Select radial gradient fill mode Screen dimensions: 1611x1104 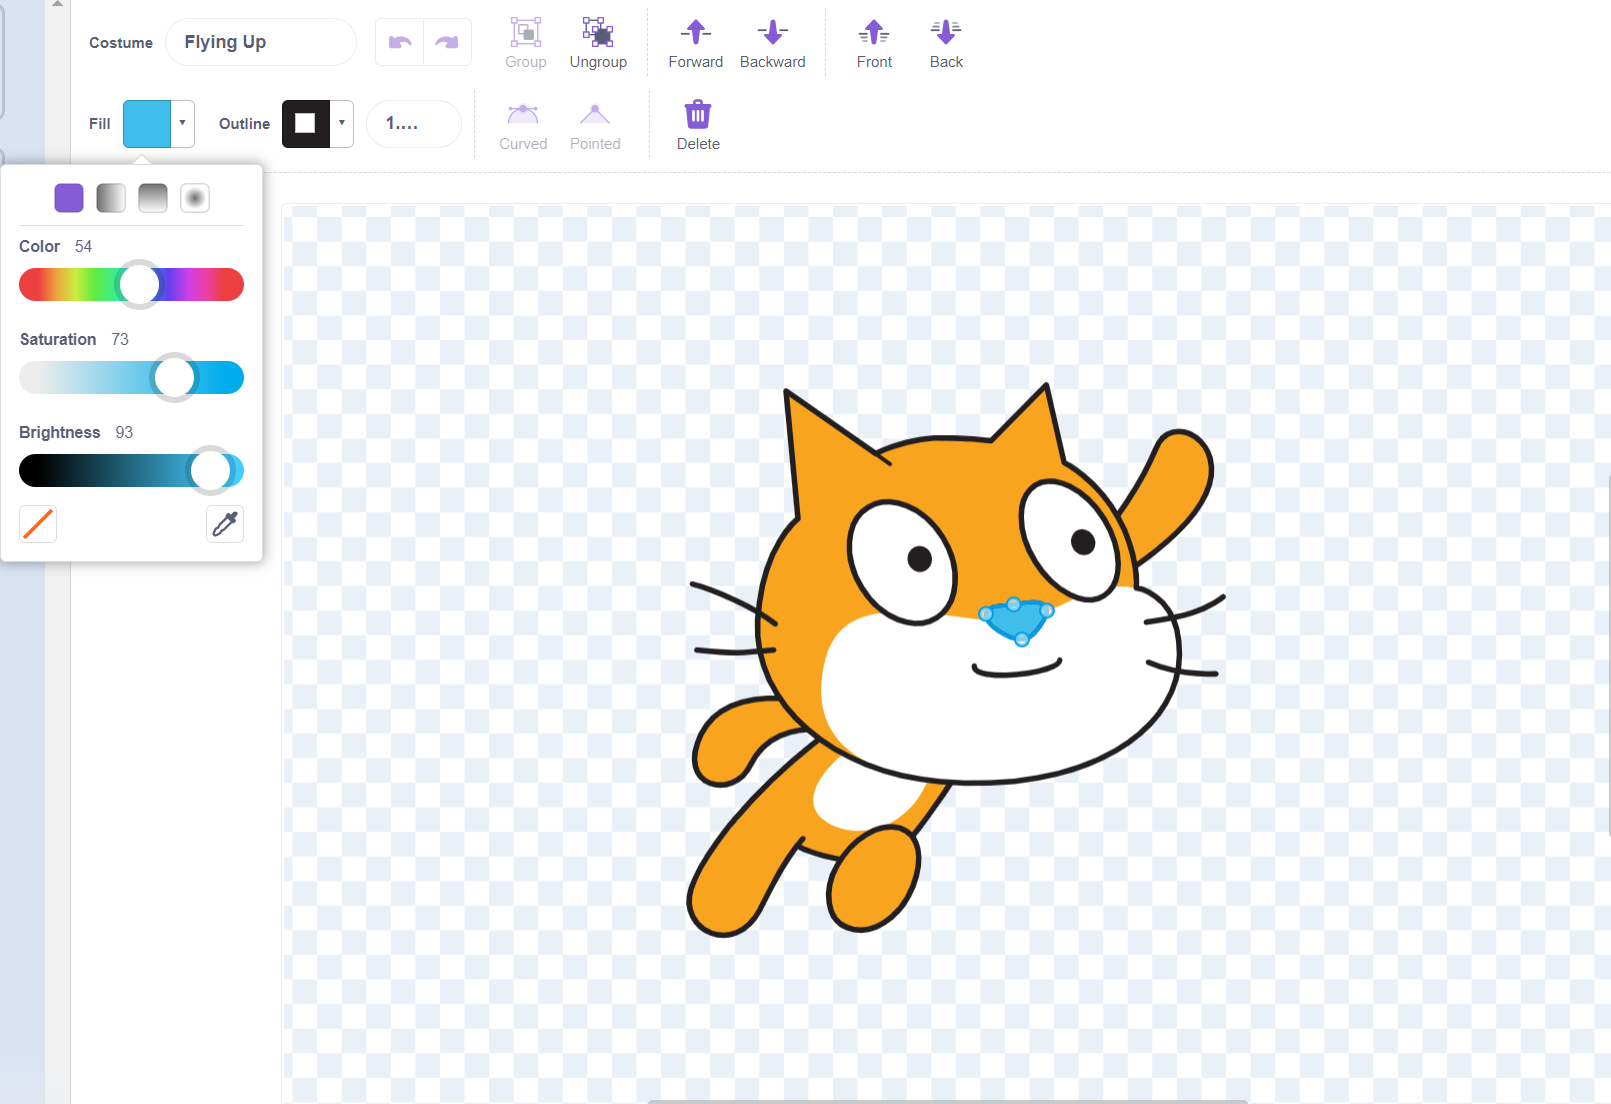tap(195, 198)
